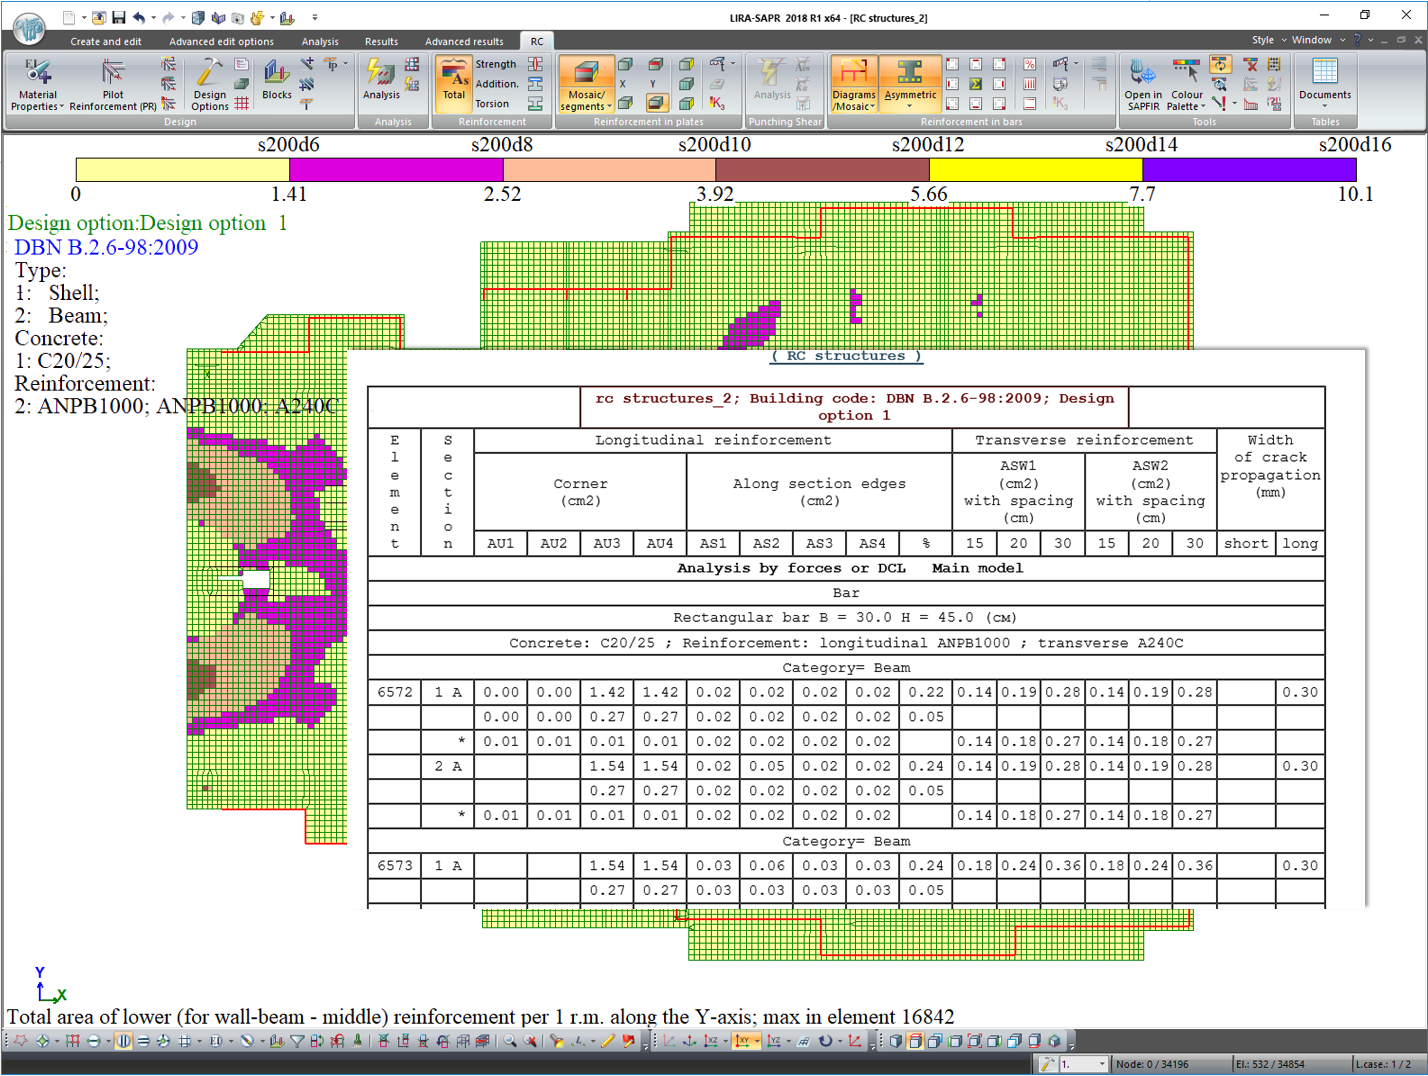Click the Save disk icon
Image resolution: width=1428 pixels, height=1076 pixels.
coord(119,17)
